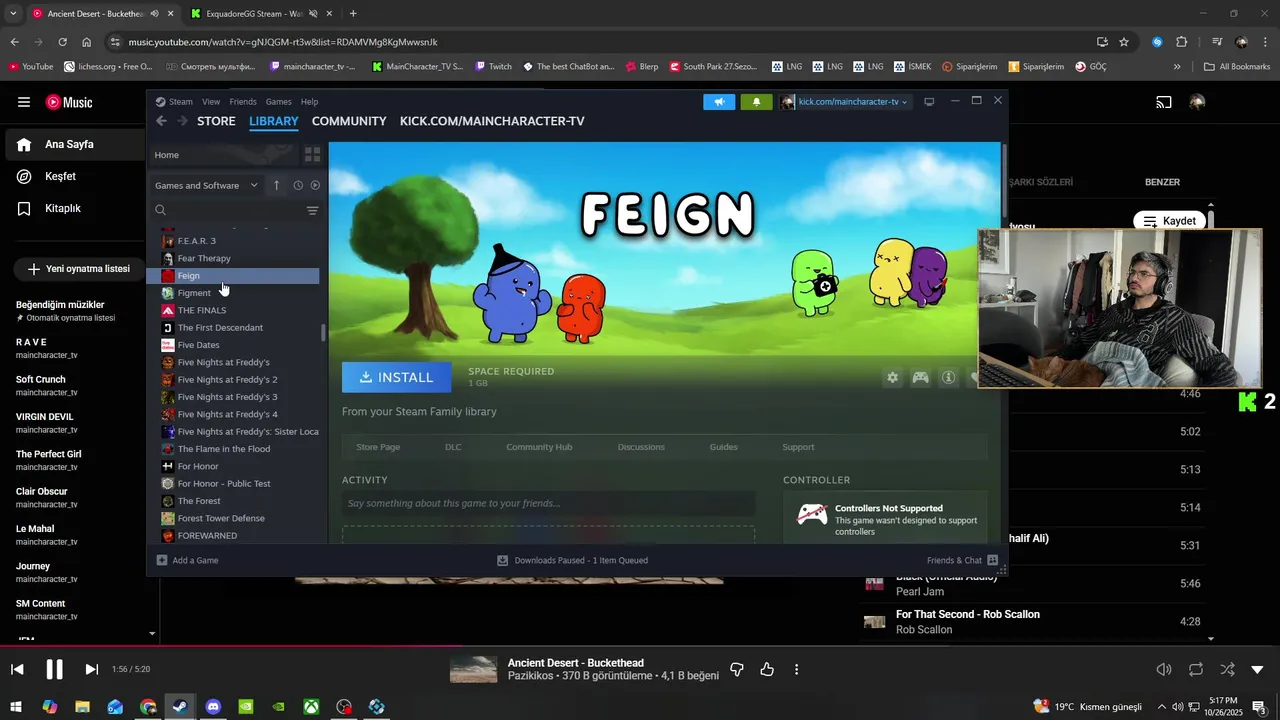Open the KICK.COM/MAINCHARACTER-TV profile tab
This screenshot has width=1280, height=720.
(x=492, y=121)
